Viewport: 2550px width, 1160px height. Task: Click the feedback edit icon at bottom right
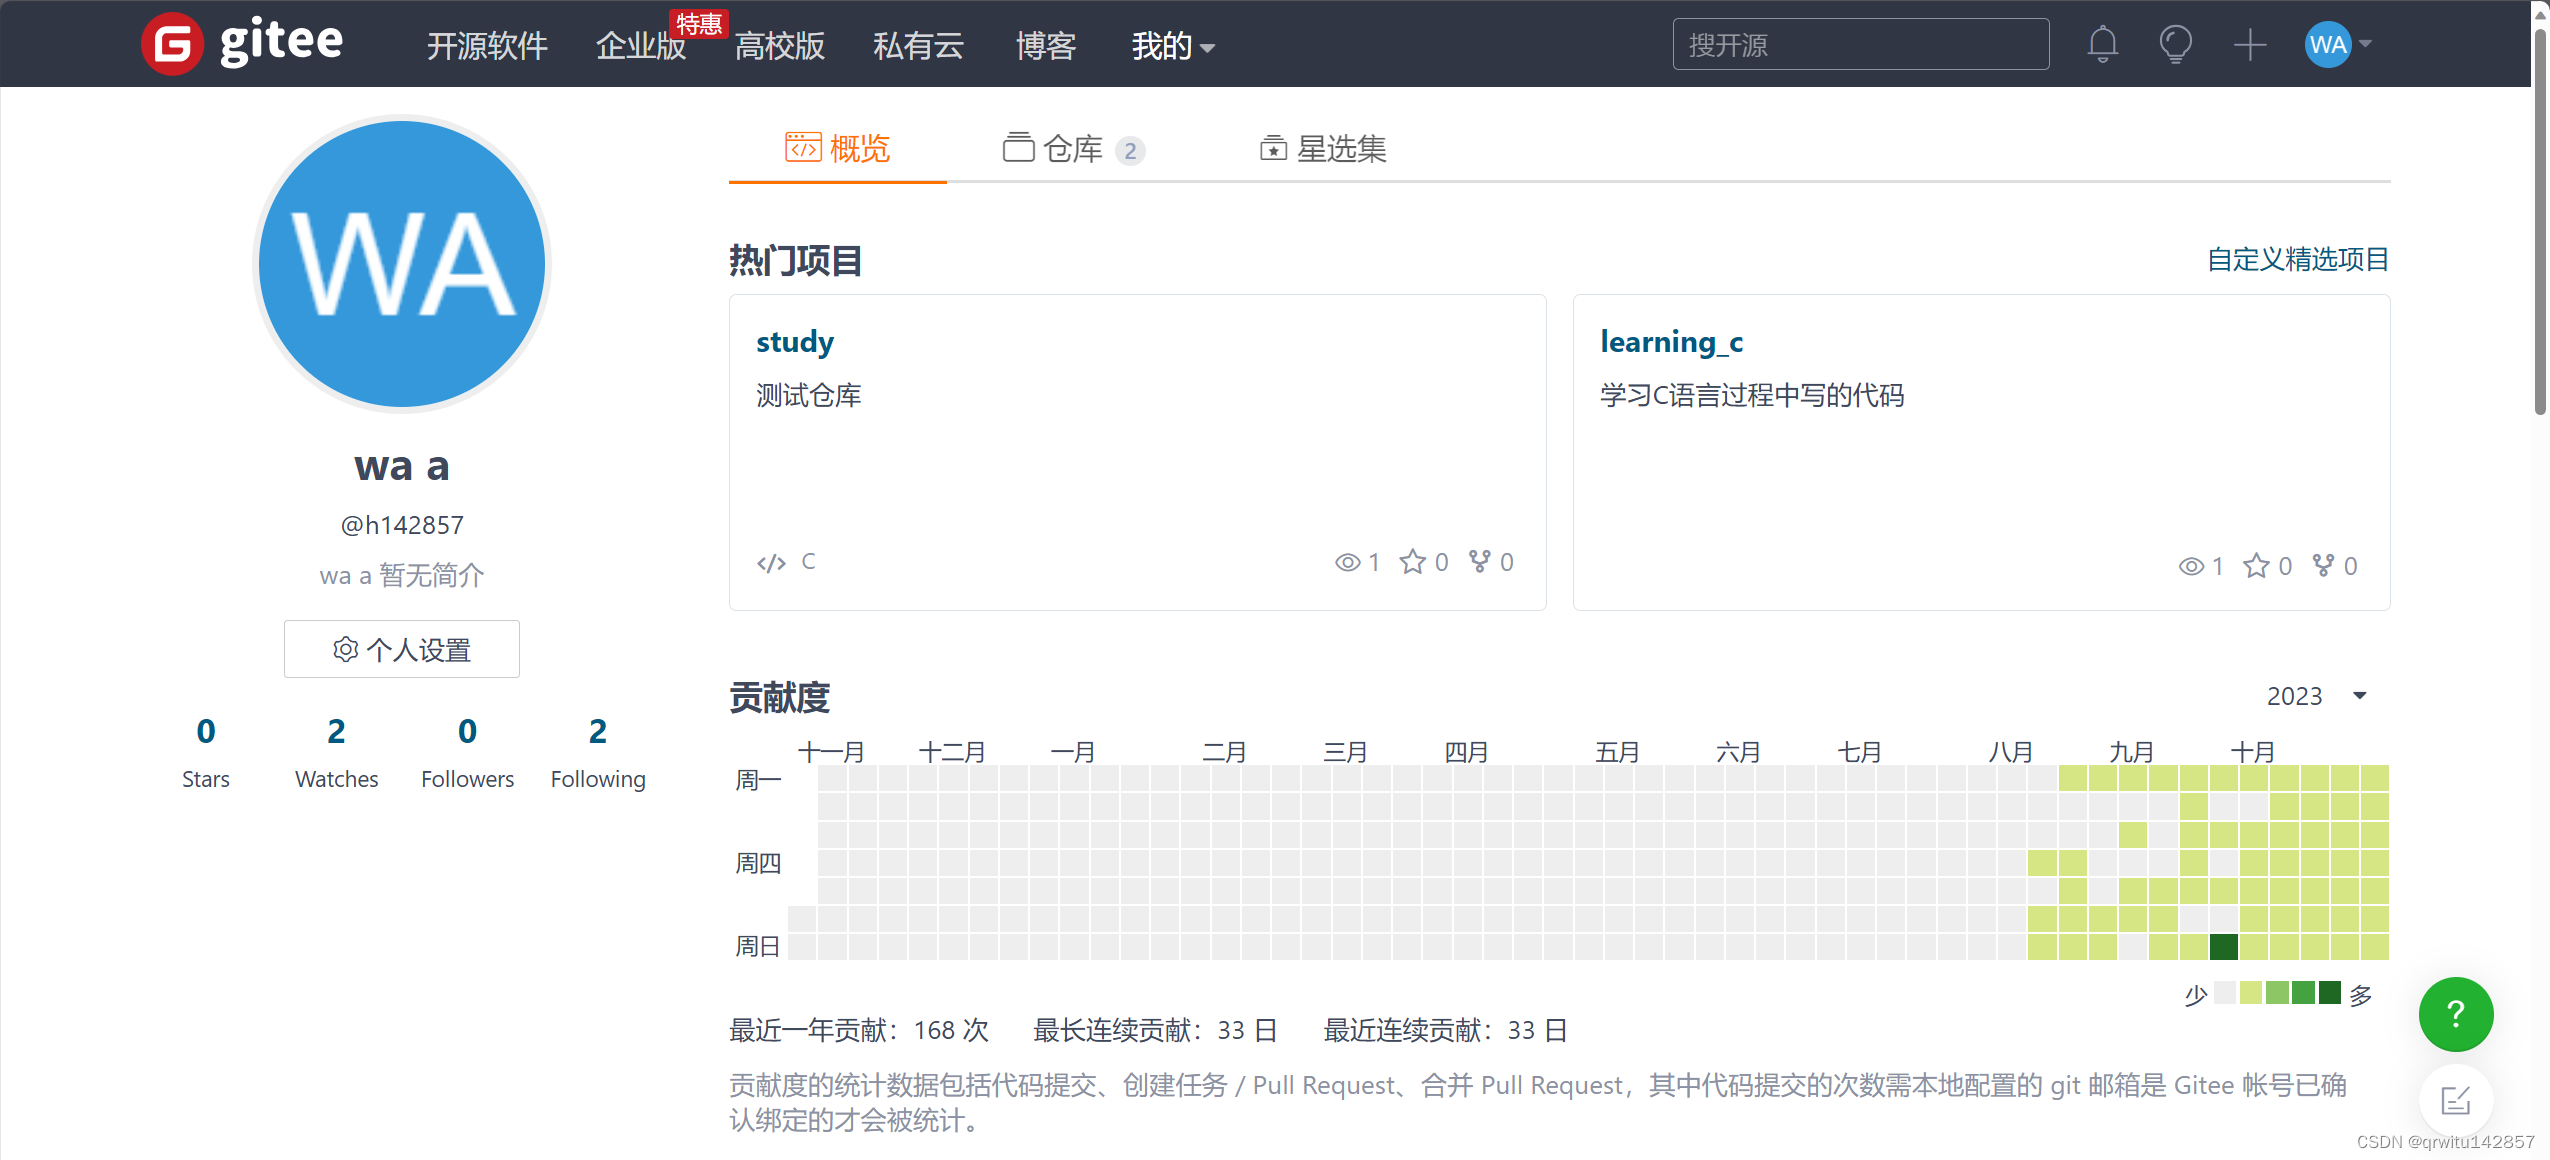point(2455,1101)
